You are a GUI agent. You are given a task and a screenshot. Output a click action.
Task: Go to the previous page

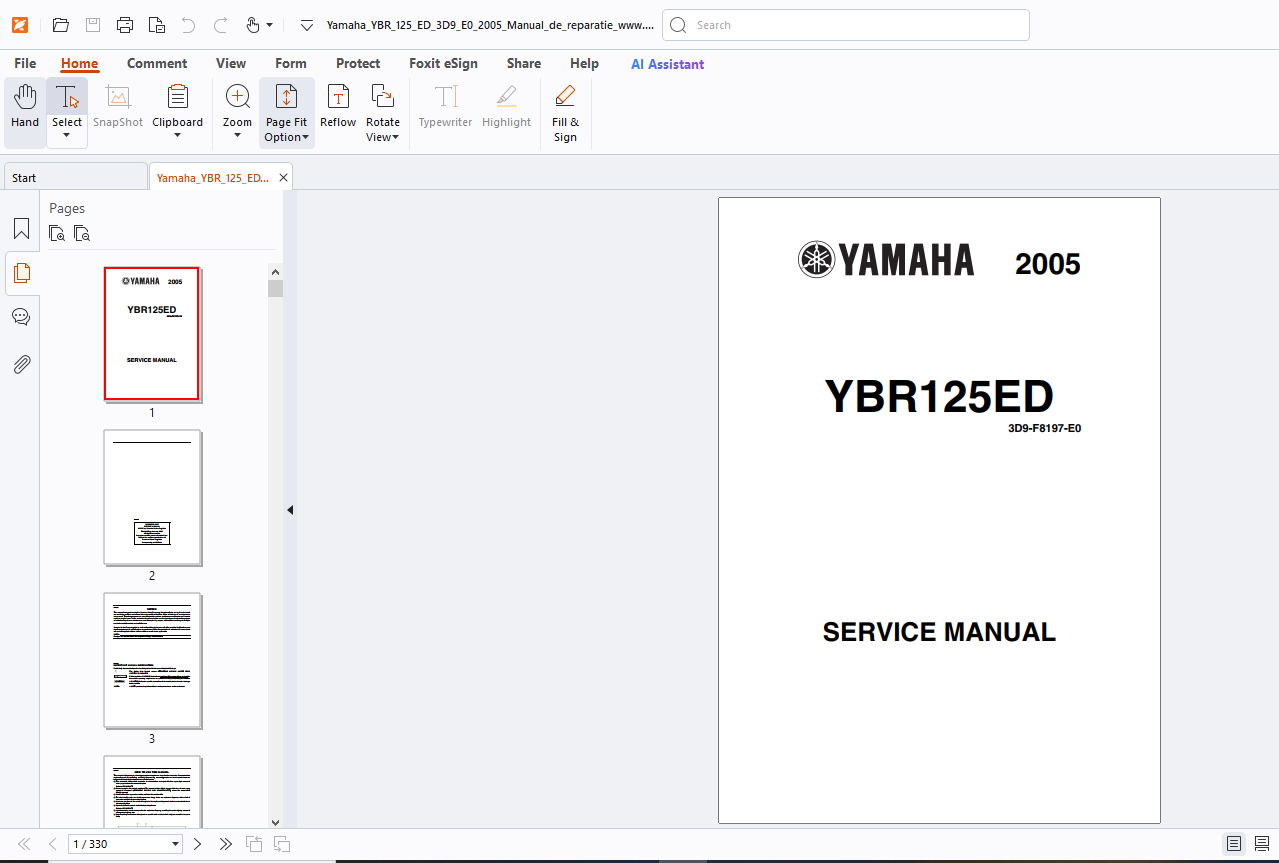52,844
